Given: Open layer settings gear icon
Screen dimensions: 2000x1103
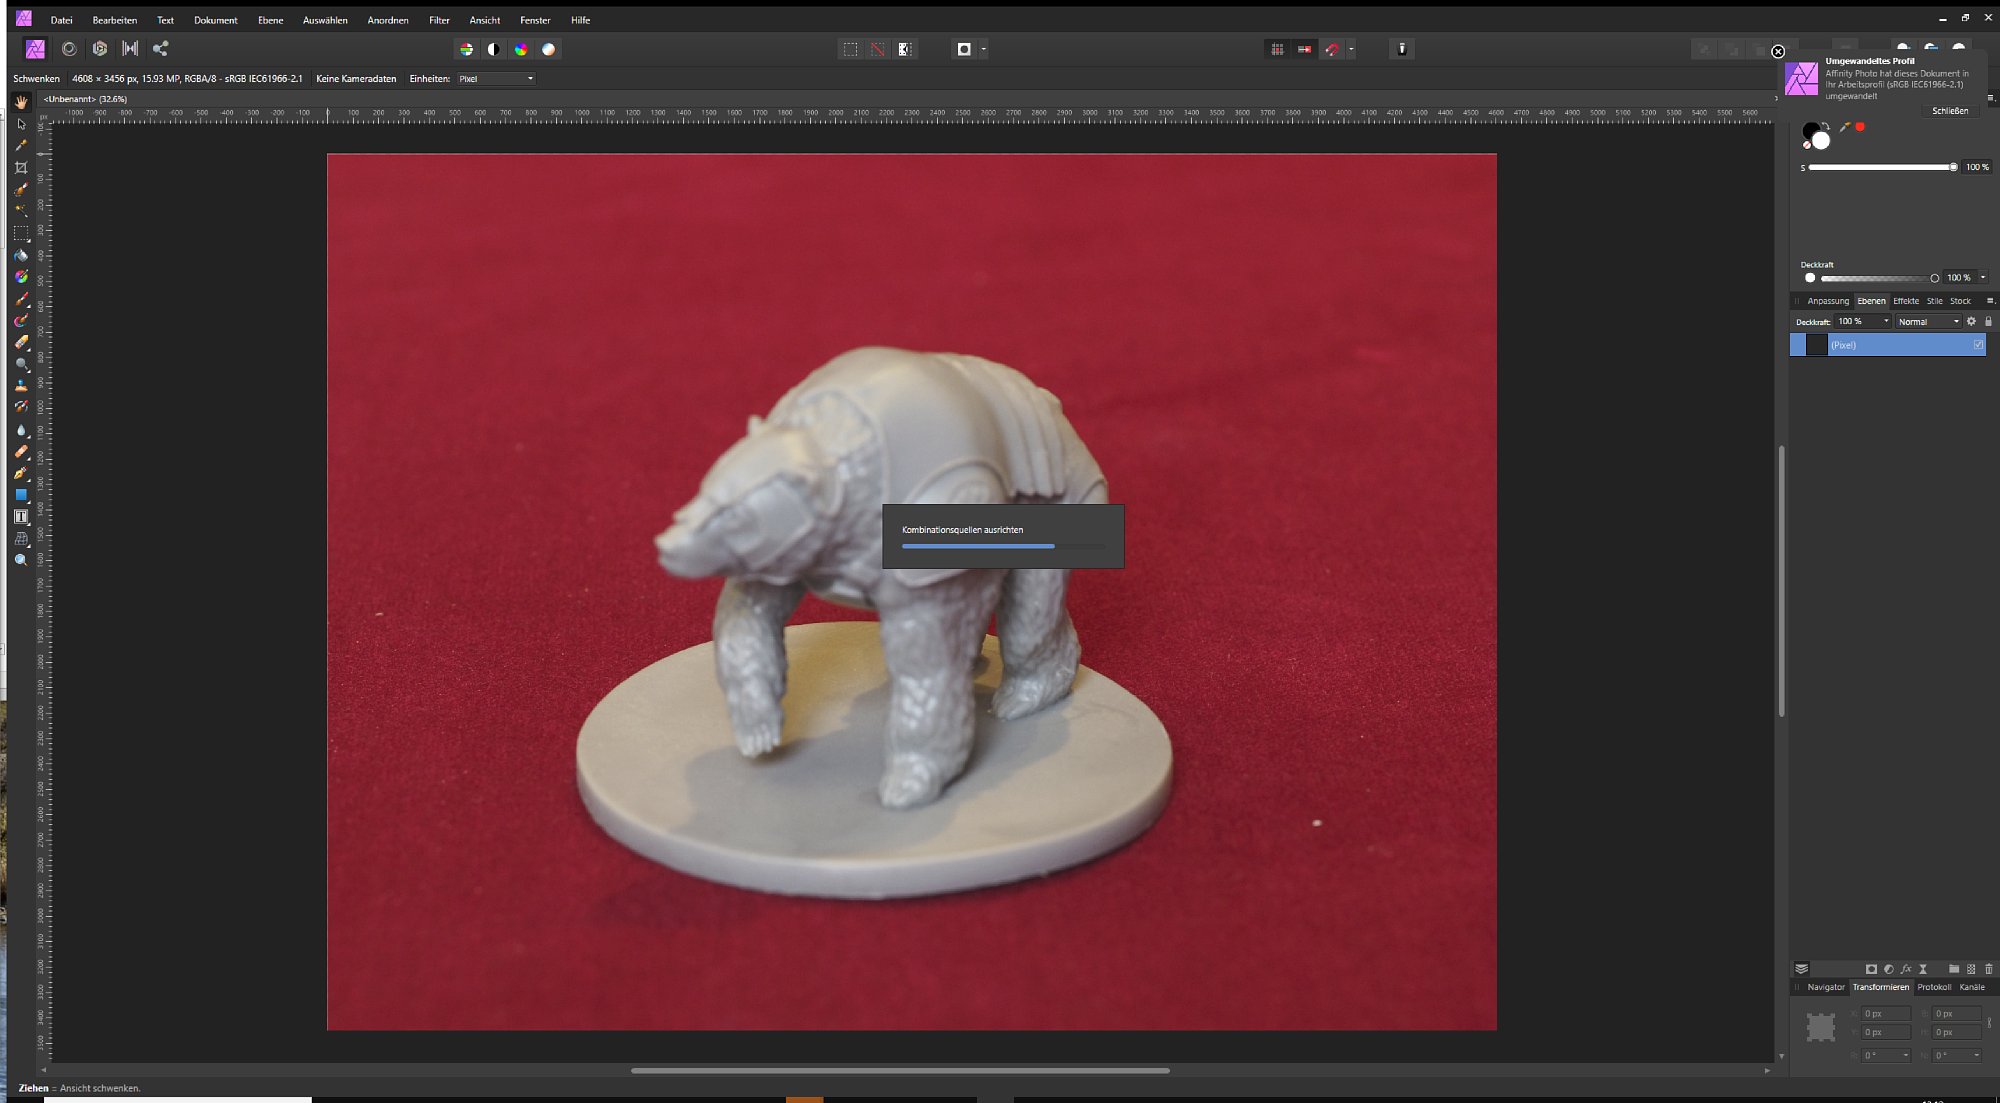Looking at the screenshot, I should [x=1971, y=321].
